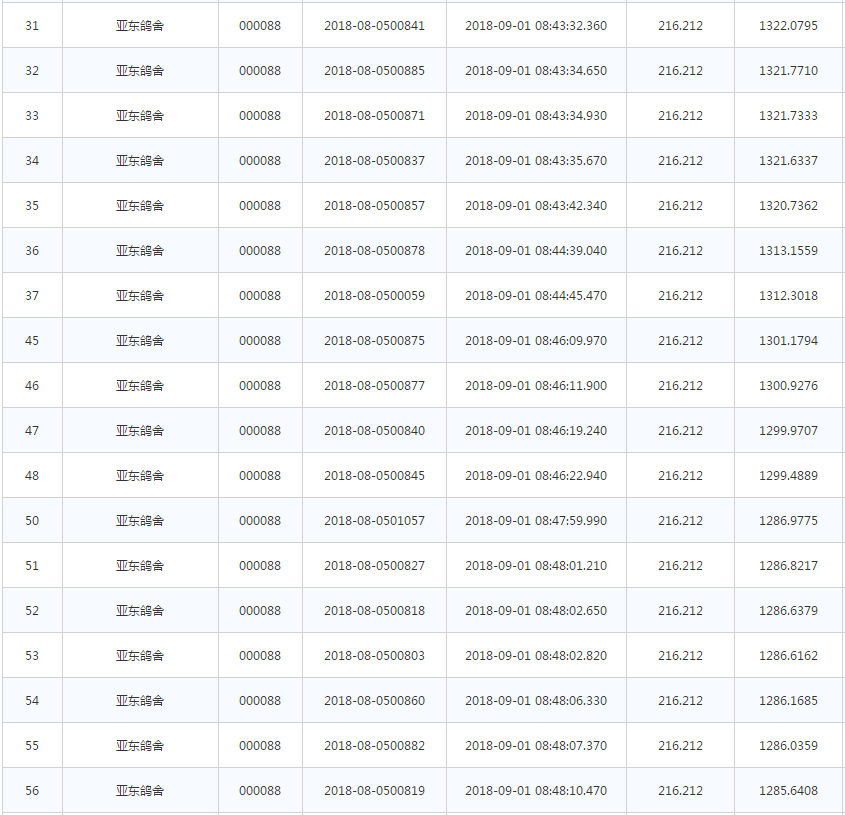Image resolution: width=845 pixels, height=815 pixels.
Task: Click arrival time 08:46:11.900
Action: tap(571, 385)
